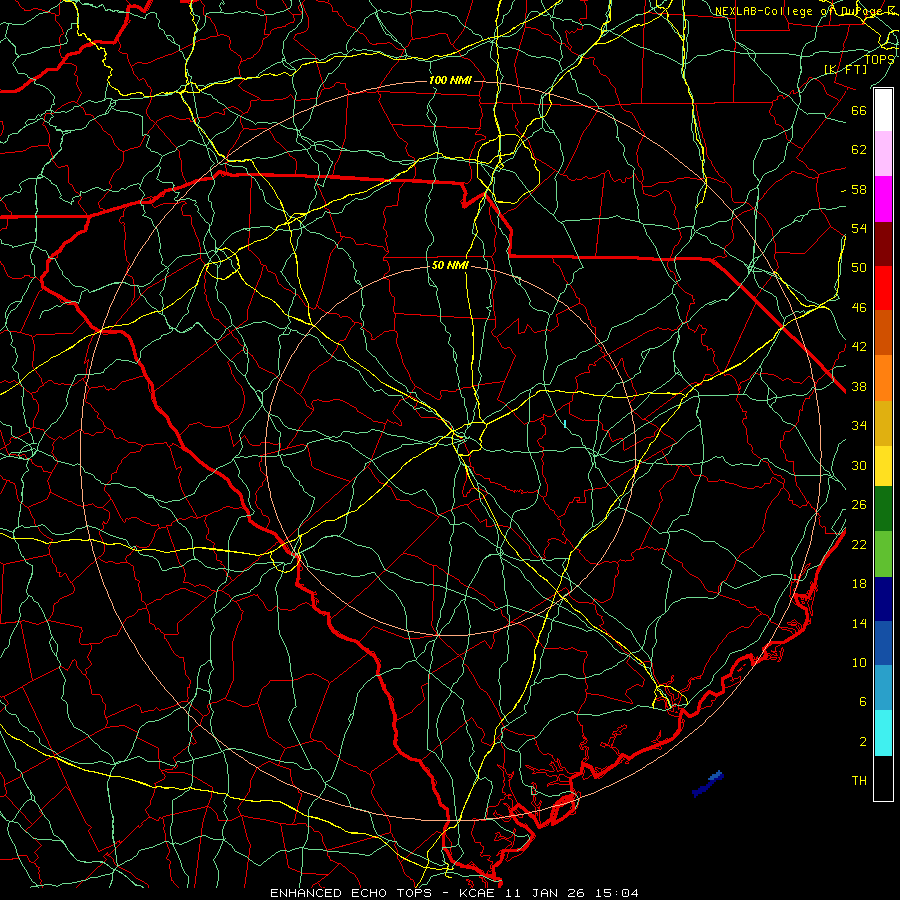Click the Enhanced Echo Tops KCAE title caption
This screenshot has height=900, width=900.
coord(454,893)
